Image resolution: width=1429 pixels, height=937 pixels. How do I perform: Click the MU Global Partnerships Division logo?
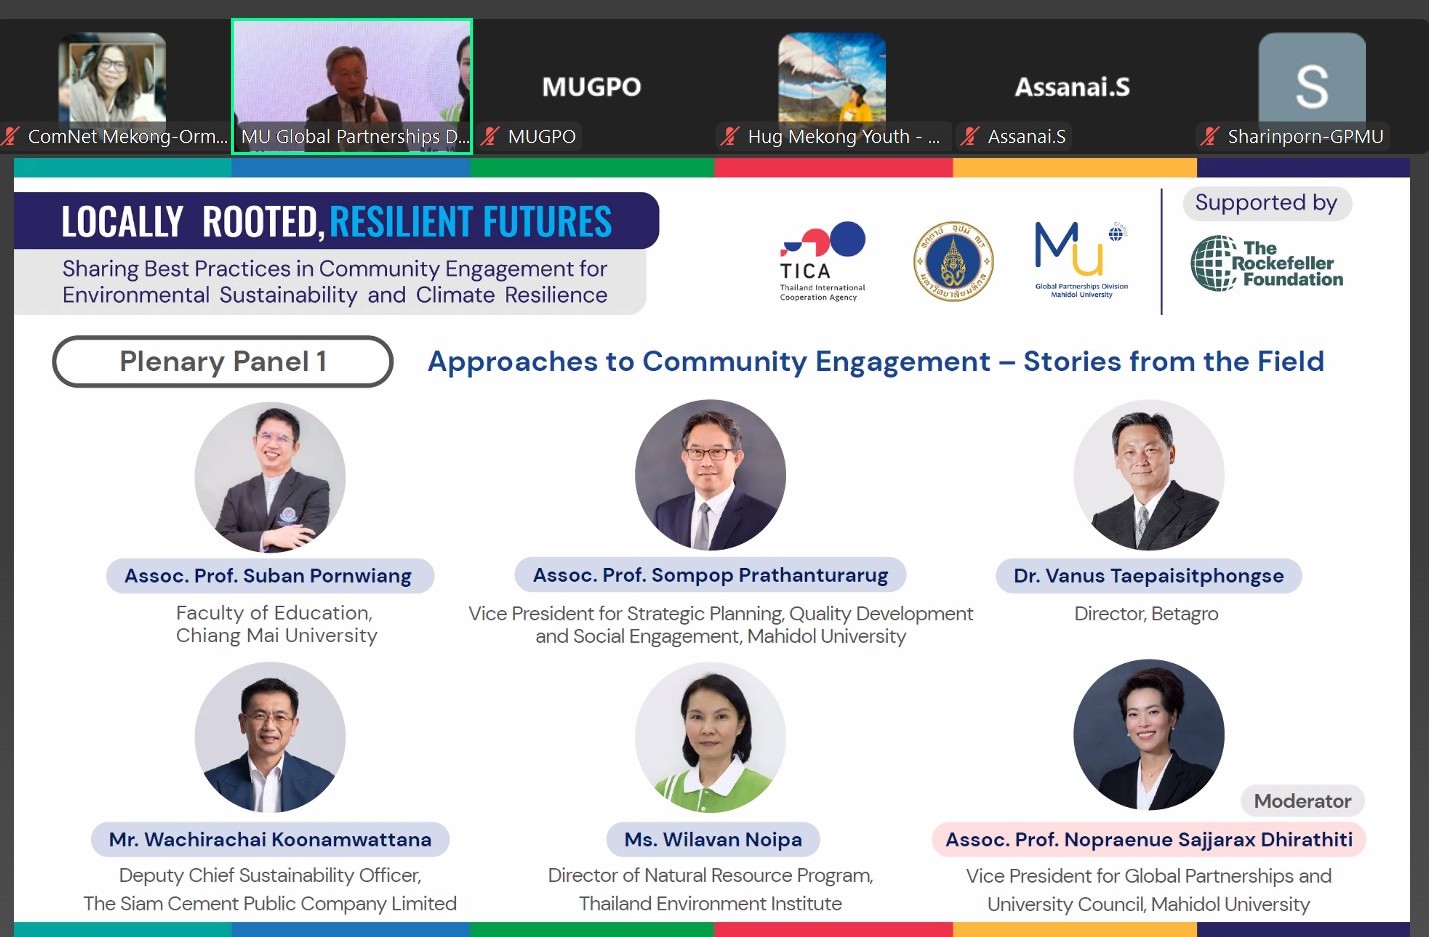coord(1081,260)
